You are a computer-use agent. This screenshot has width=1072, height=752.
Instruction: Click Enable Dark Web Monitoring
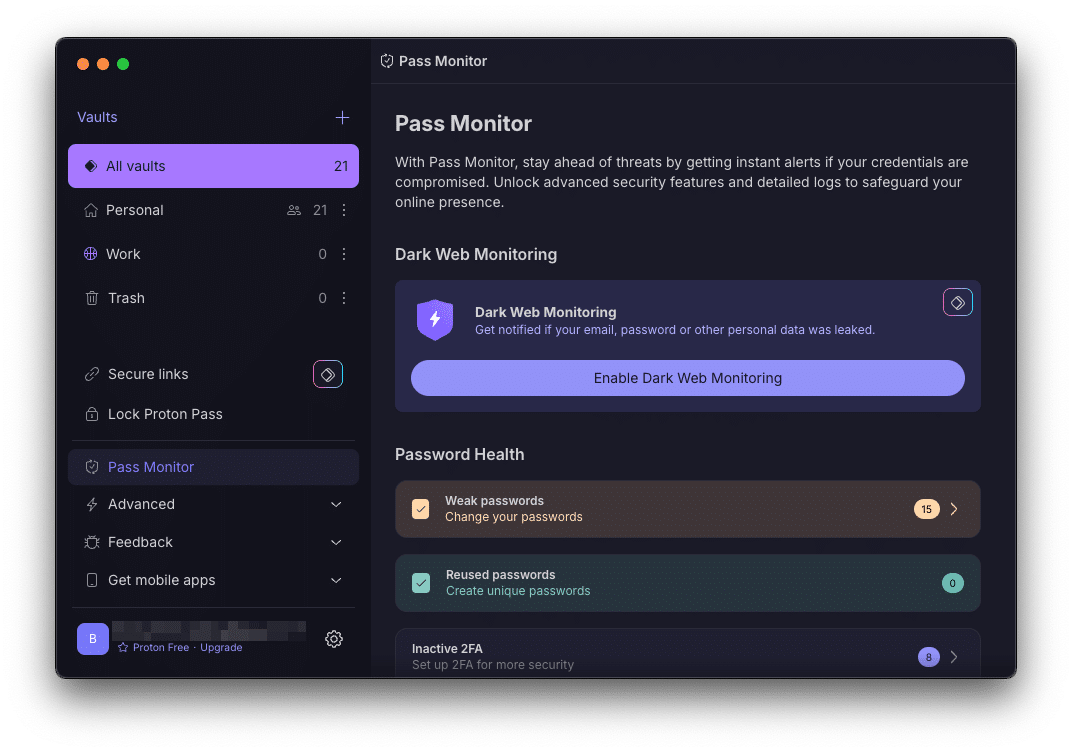click(687, 378)
